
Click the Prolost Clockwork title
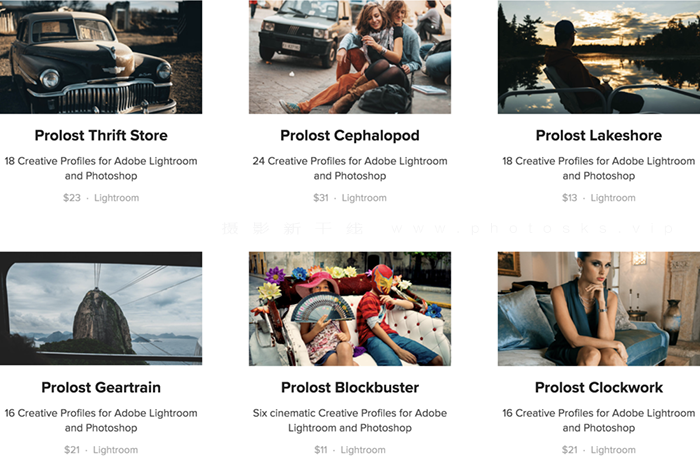599,387
